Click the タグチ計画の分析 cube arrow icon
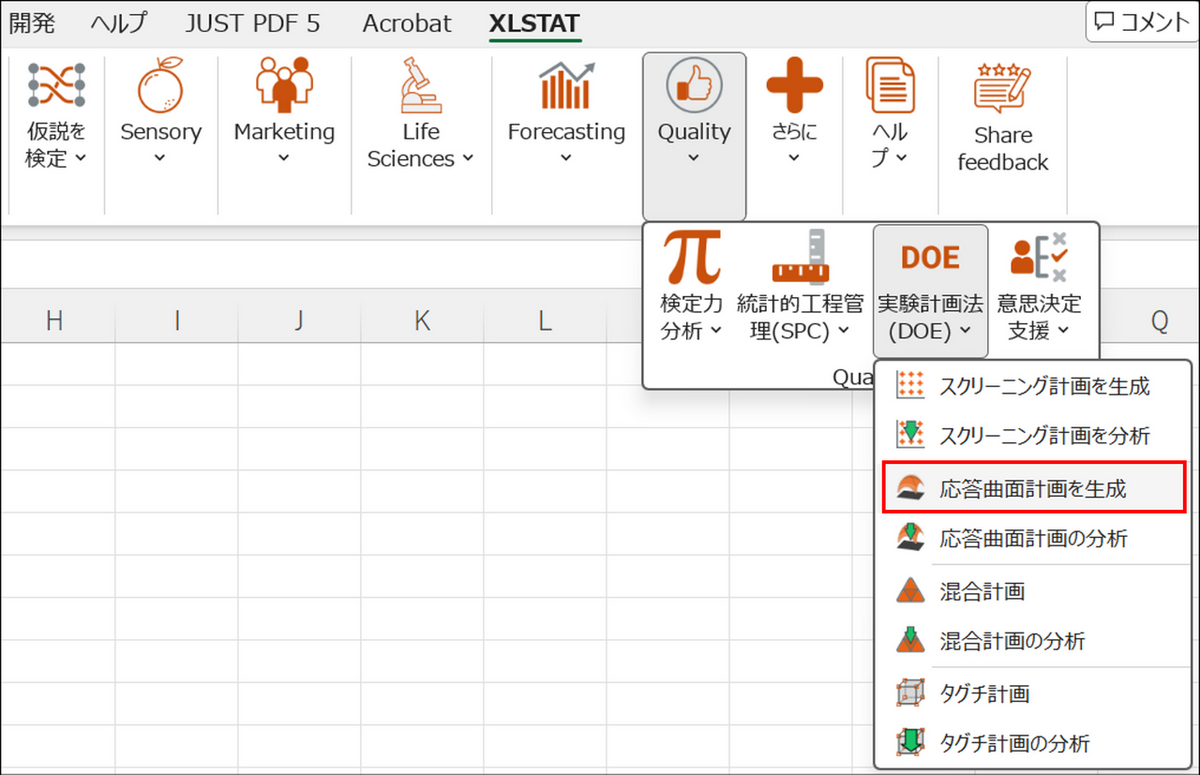 click(910, 742)
